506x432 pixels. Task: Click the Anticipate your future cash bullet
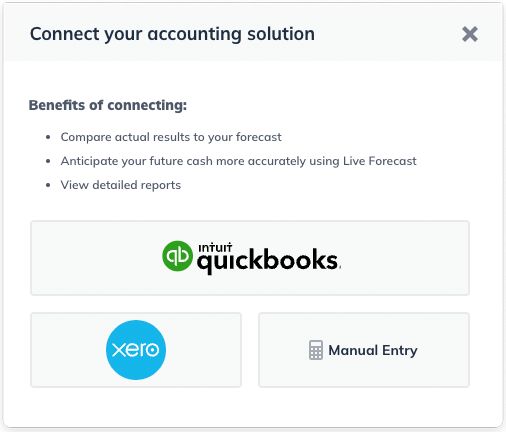tap(238, 161)
